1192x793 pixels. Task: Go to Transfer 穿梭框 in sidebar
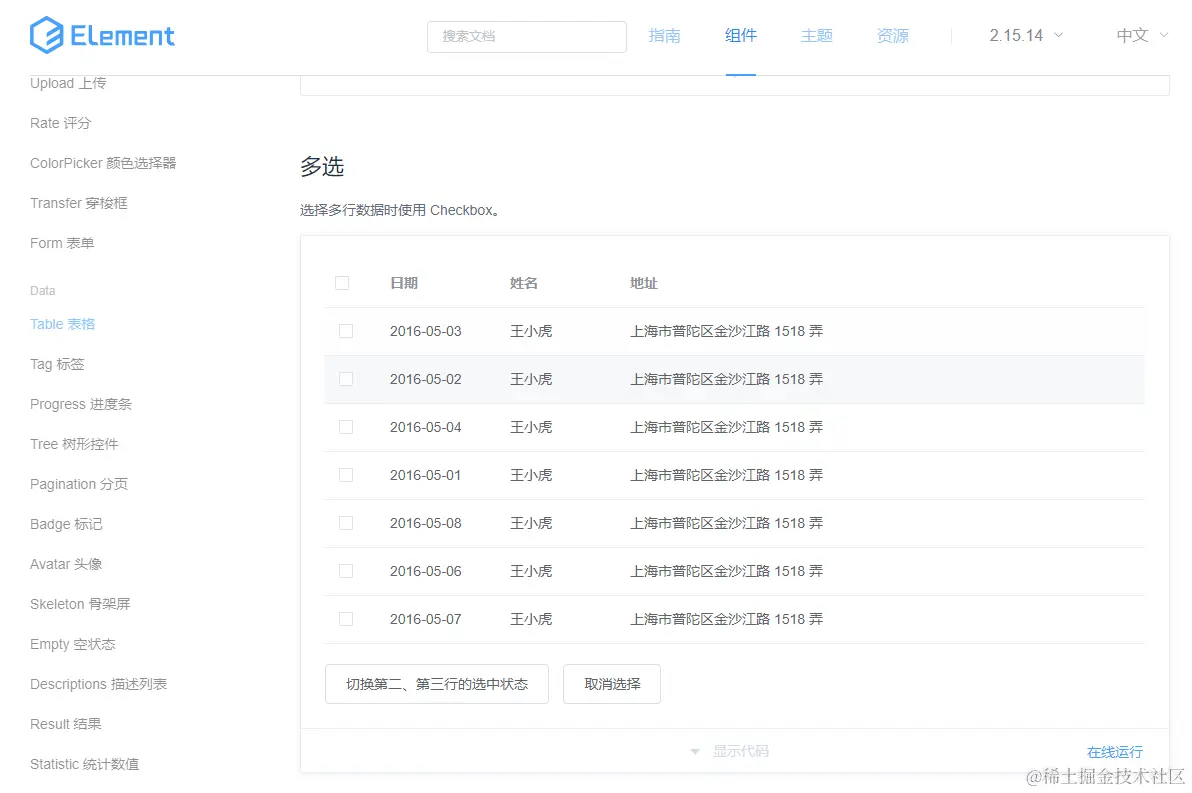(79, 203)
